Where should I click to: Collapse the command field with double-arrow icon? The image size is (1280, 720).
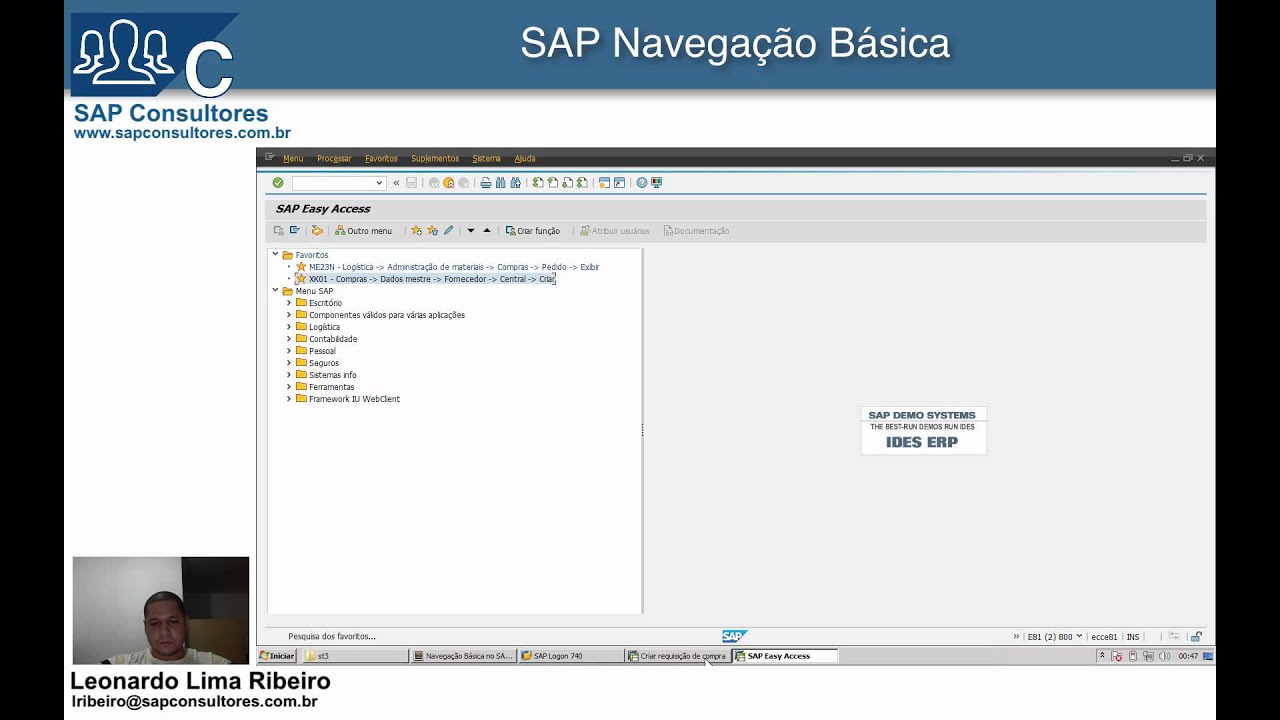point(397,183)
